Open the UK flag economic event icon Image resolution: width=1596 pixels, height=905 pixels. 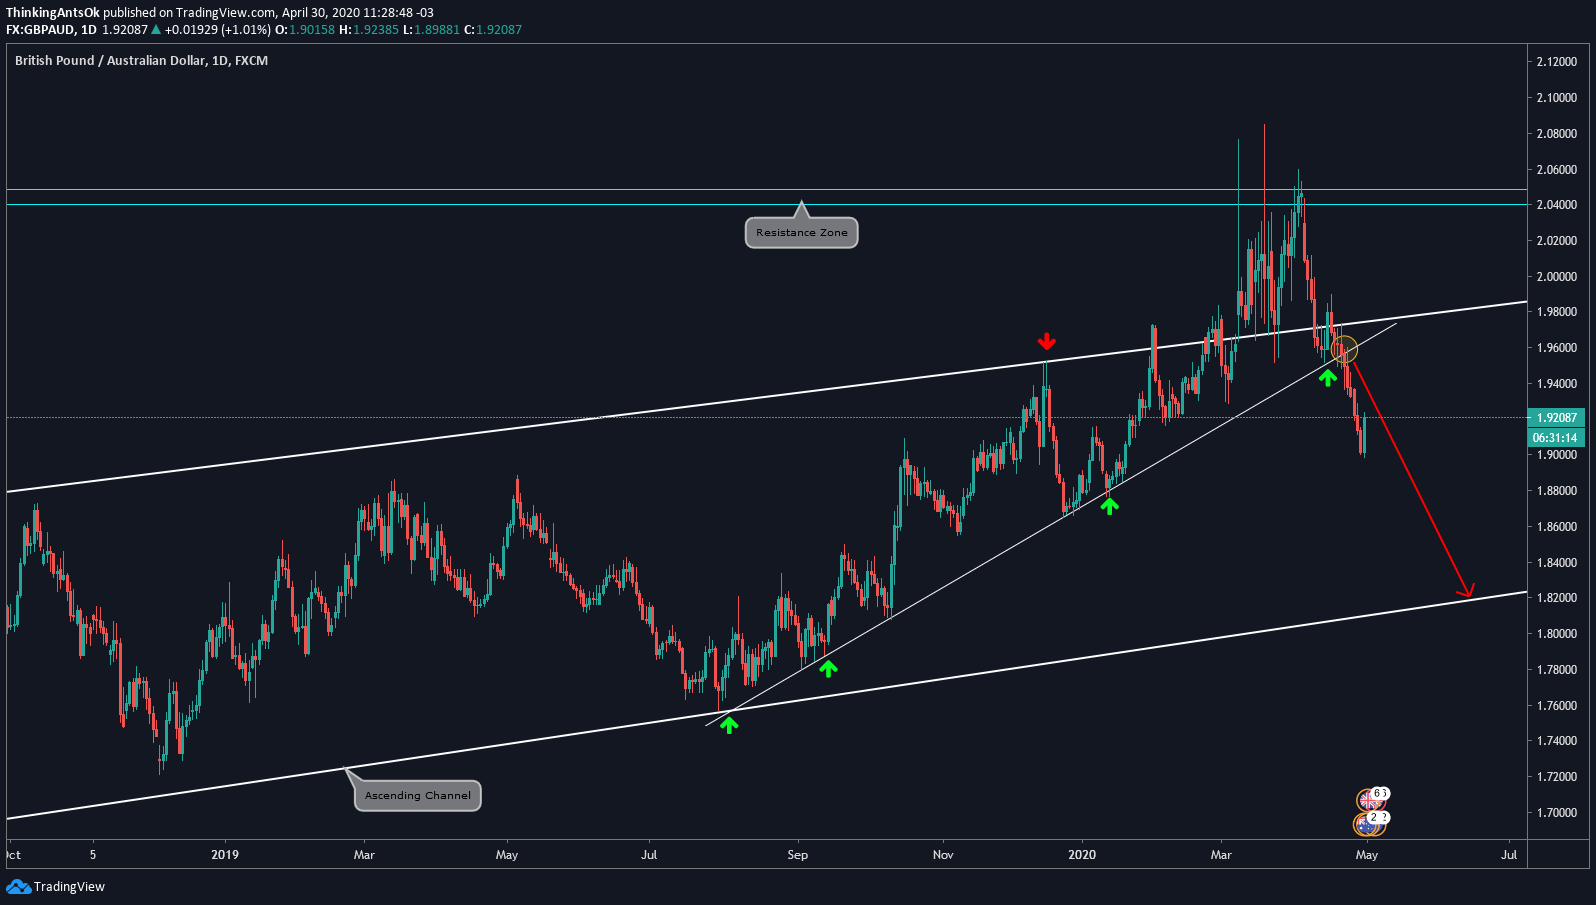point(1369,800)
